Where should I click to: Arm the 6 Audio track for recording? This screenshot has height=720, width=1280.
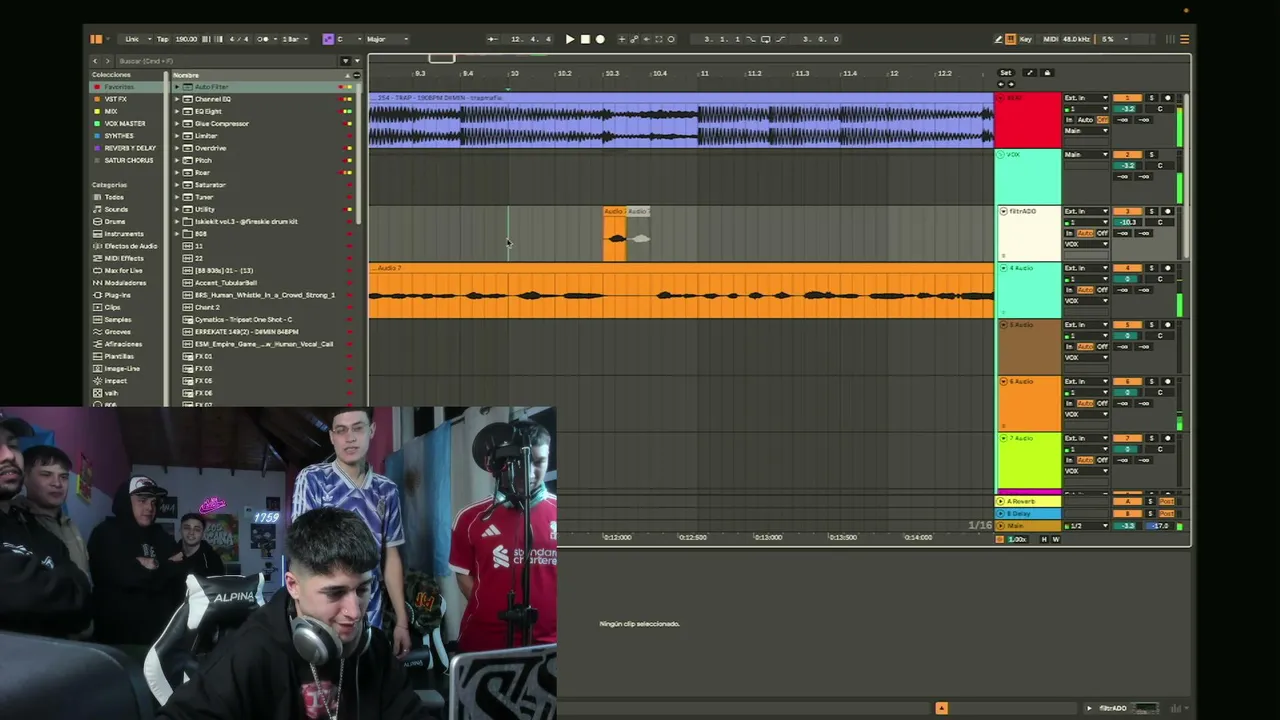point(1167,382)
